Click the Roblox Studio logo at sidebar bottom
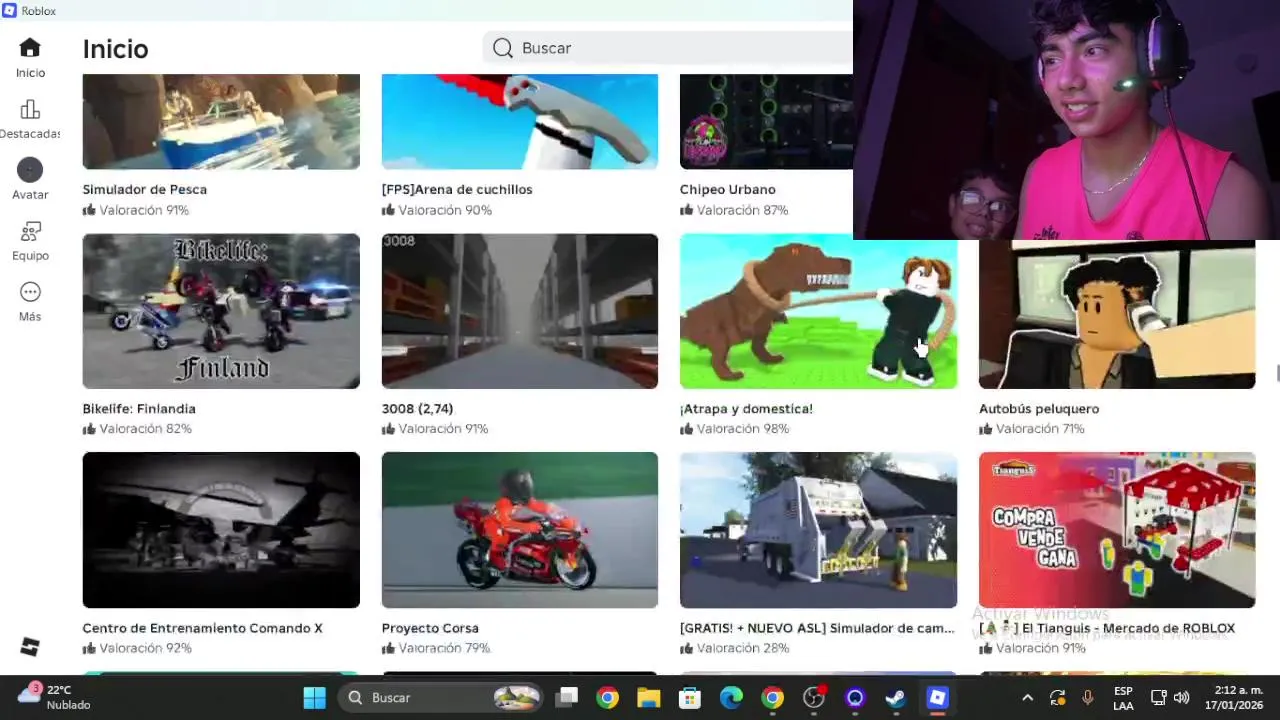The image size is (1280, 720). click(x=30, y=647)
